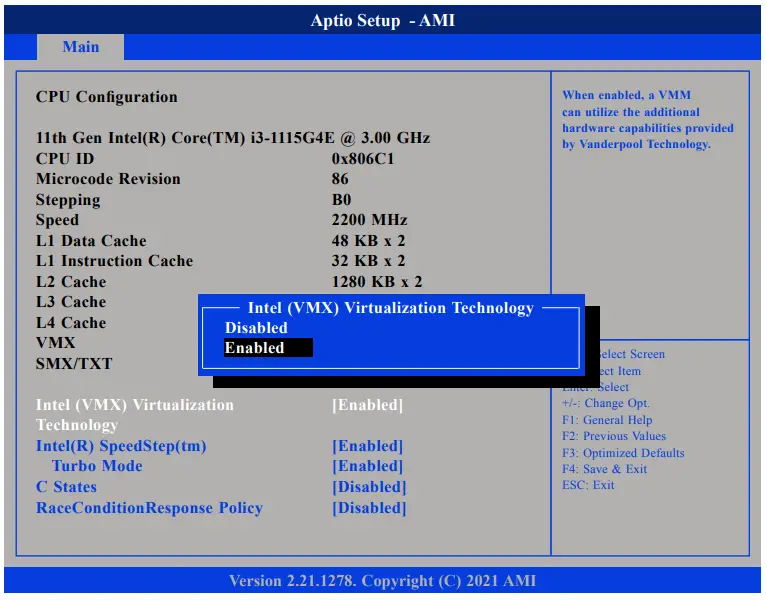The height and width of the screenshot is (600, 767).
Task: Click the Microcode Revision value 86
Action: click(x=340, y=179)
